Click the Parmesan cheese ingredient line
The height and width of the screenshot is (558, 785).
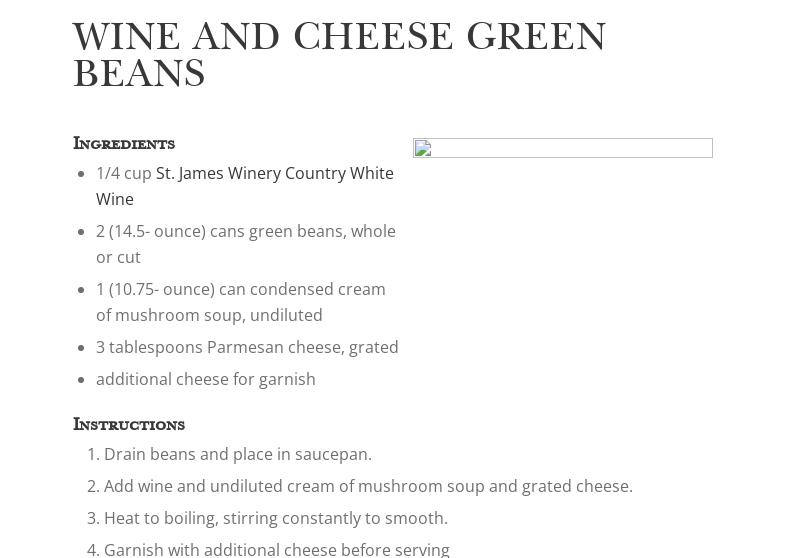point(247,347)
